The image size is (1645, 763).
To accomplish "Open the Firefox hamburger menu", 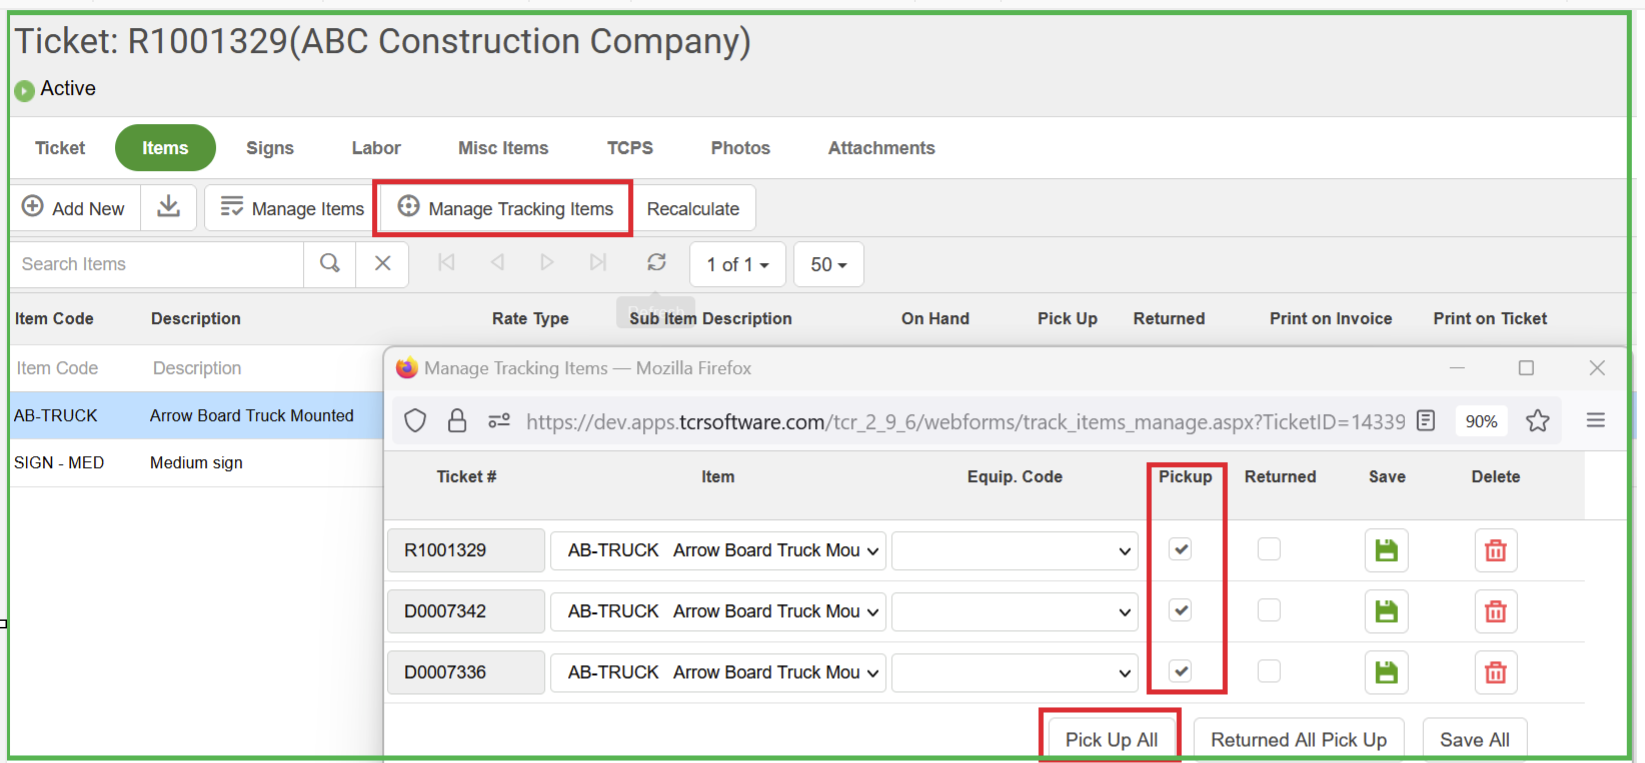I will coord(1595,421).
